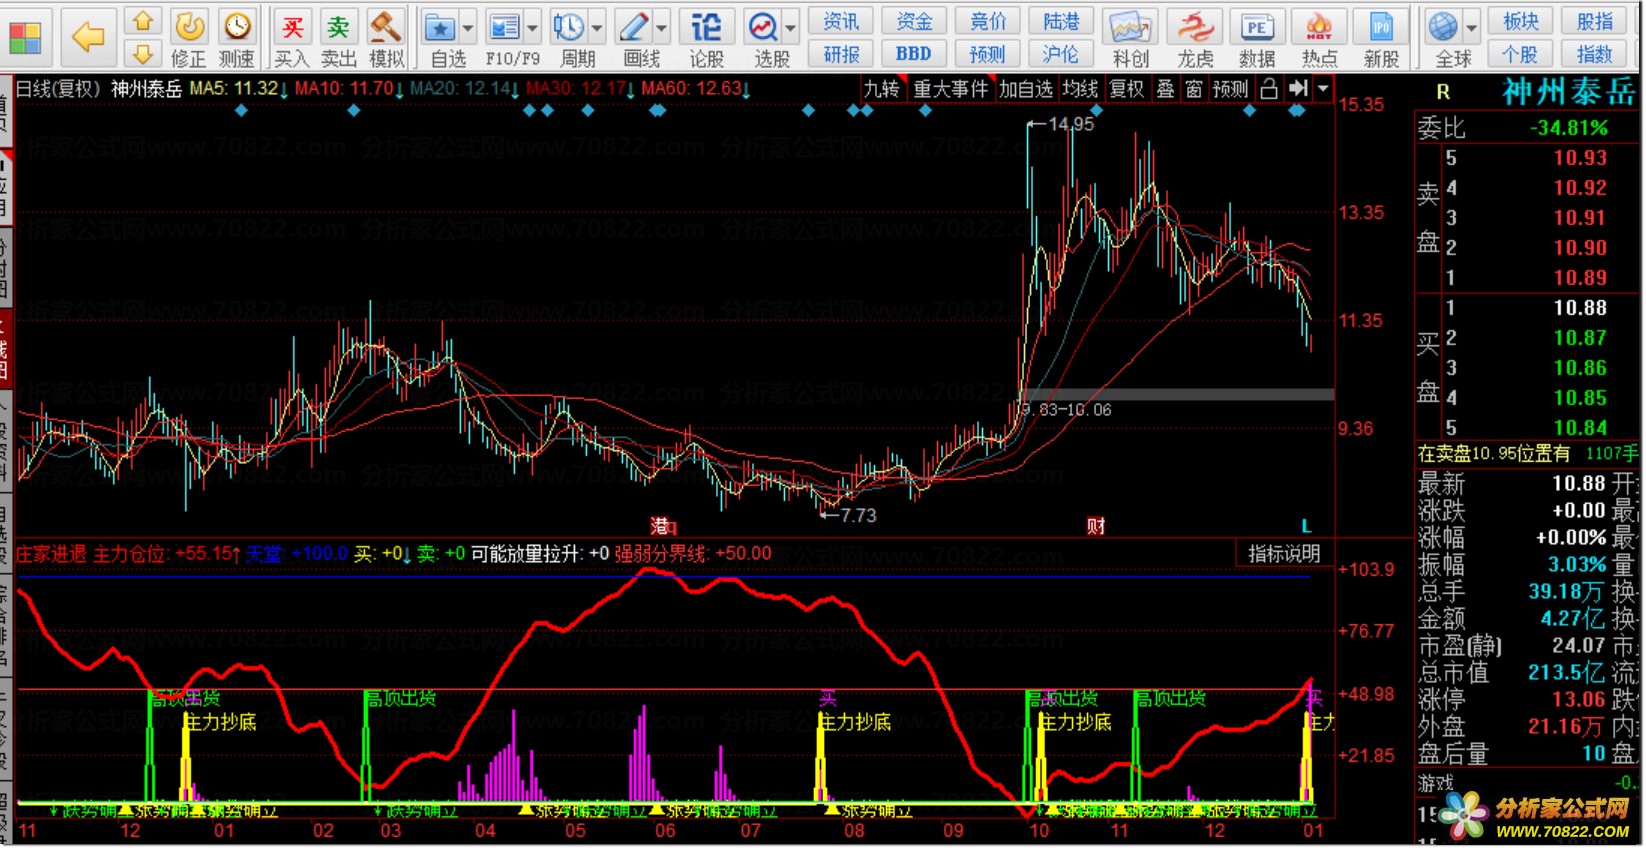Viewport: 1646px width, 848px height.
Task: Toggle 复权 price adjustment on the chart
Action: coord(1127,89)
